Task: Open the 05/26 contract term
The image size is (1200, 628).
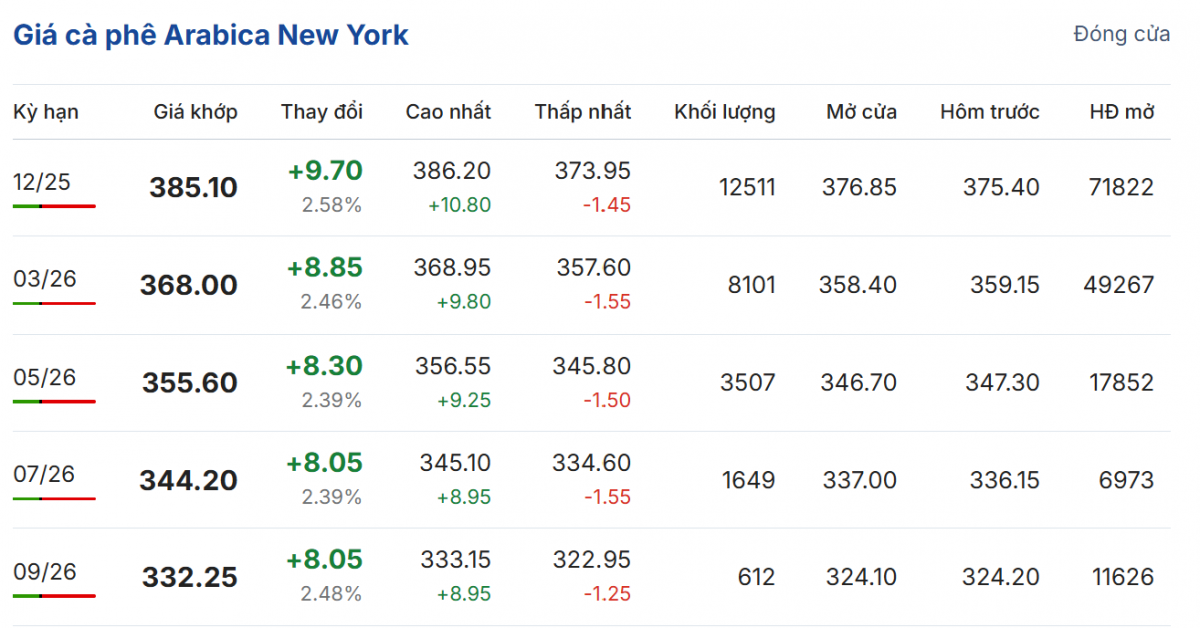Action: coord(44,377)
